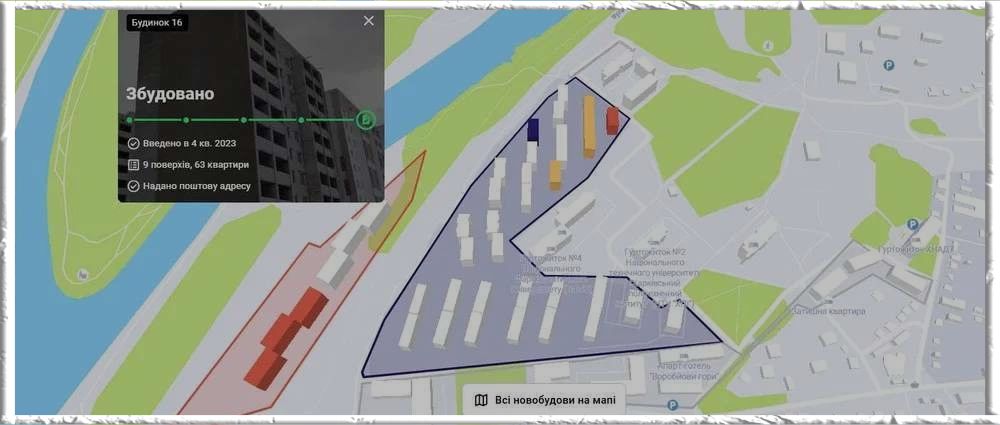Close the Будинок 16 info popup
The image size is (1000, 425).
(x=369, y=21)
